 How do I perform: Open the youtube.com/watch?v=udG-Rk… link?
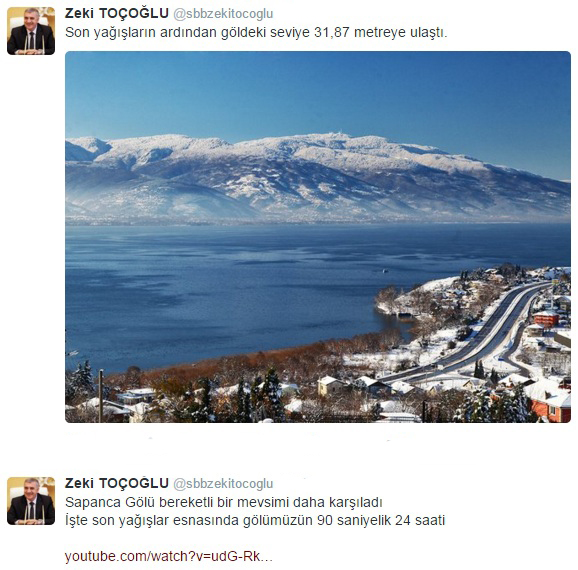pos(168,556)
